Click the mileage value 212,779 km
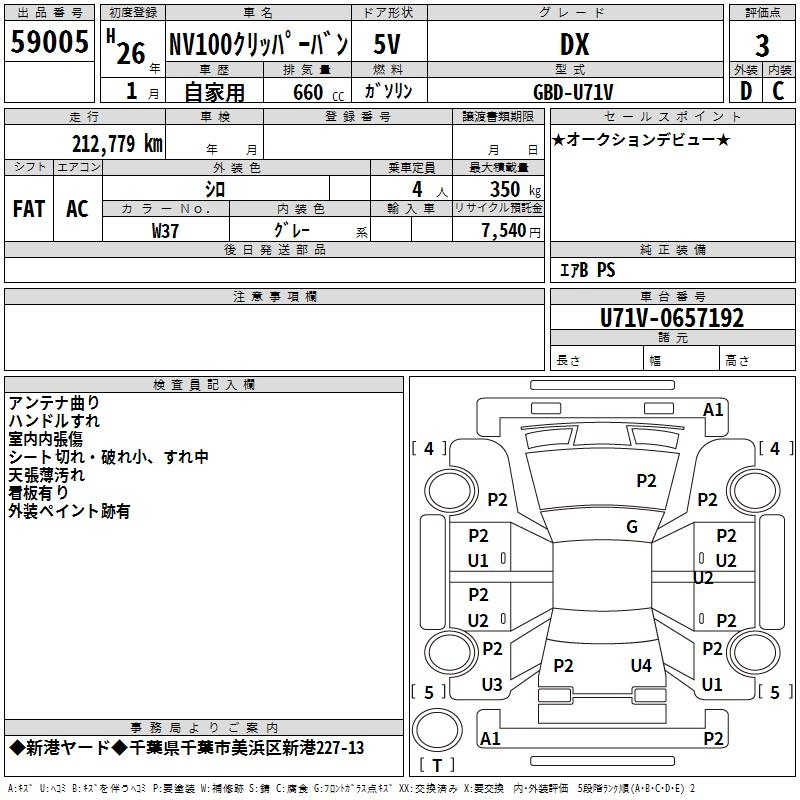This screenshot has height=800, width=800. (117, 143)
